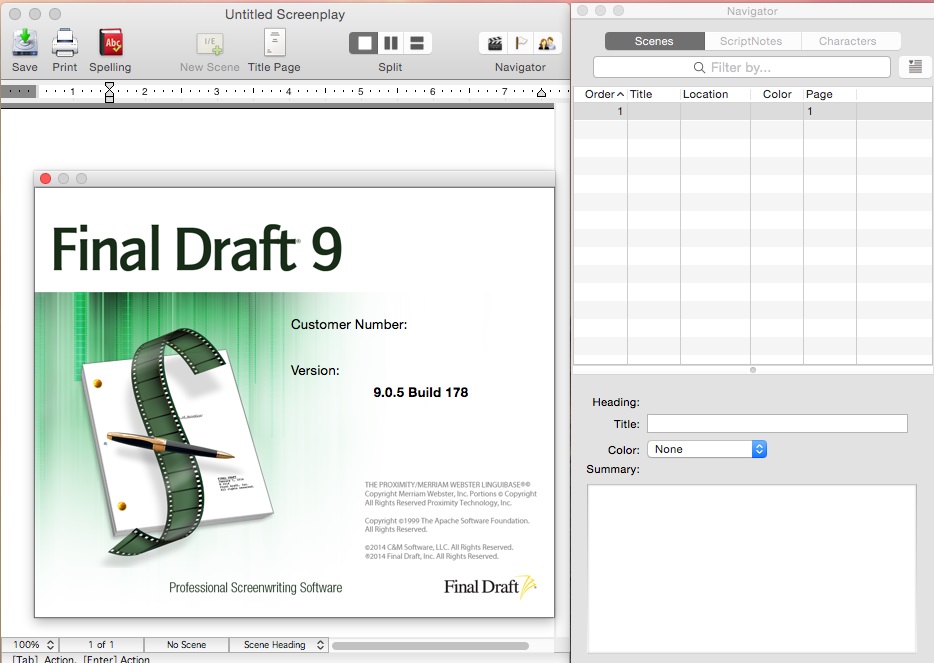
Task: Open the Title Page icon
Action: click(x=275, y=42)
